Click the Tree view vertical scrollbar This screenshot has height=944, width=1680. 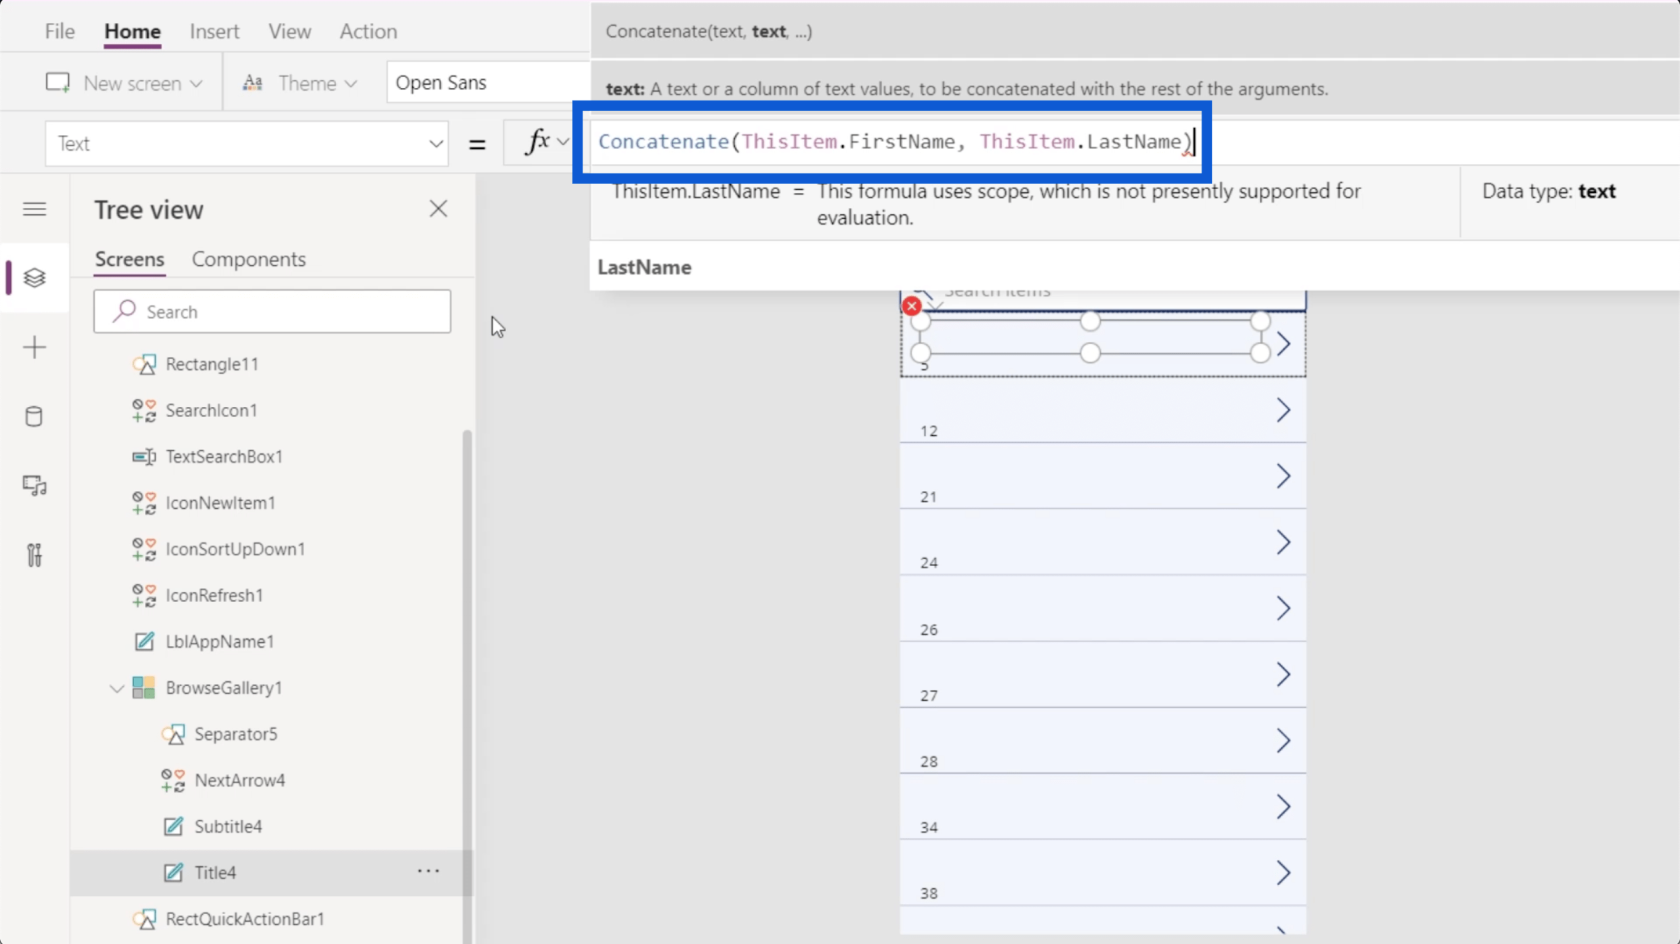coord(467,686)
